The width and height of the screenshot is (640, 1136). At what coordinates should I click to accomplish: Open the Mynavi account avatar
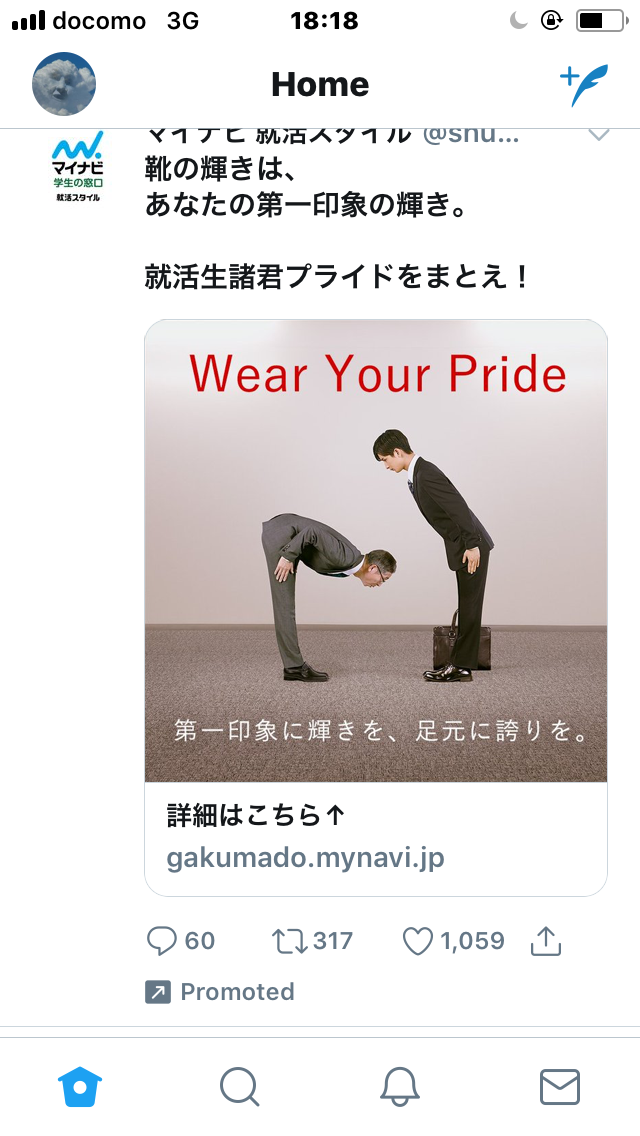pos(78,167)
